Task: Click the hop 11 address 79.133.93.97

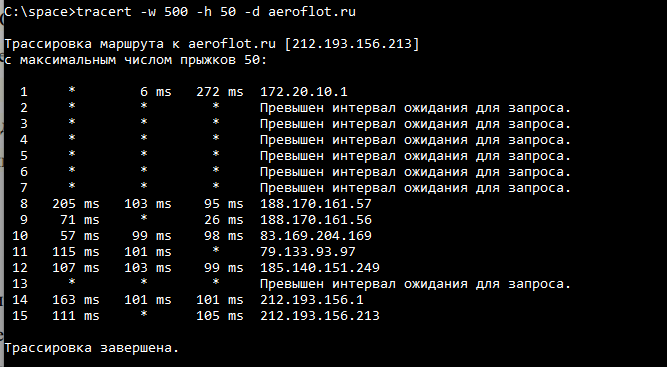Action: tap(308, 252)
